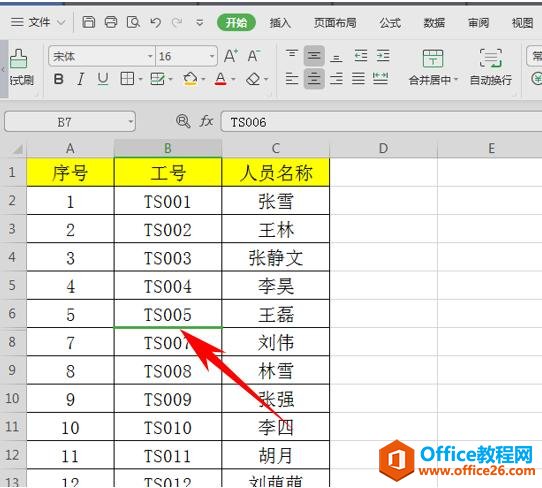This screenshot has height=488, width=542.
Task: Expand the quick access toolbar customization arrow
Action: (x=199, y=23)
